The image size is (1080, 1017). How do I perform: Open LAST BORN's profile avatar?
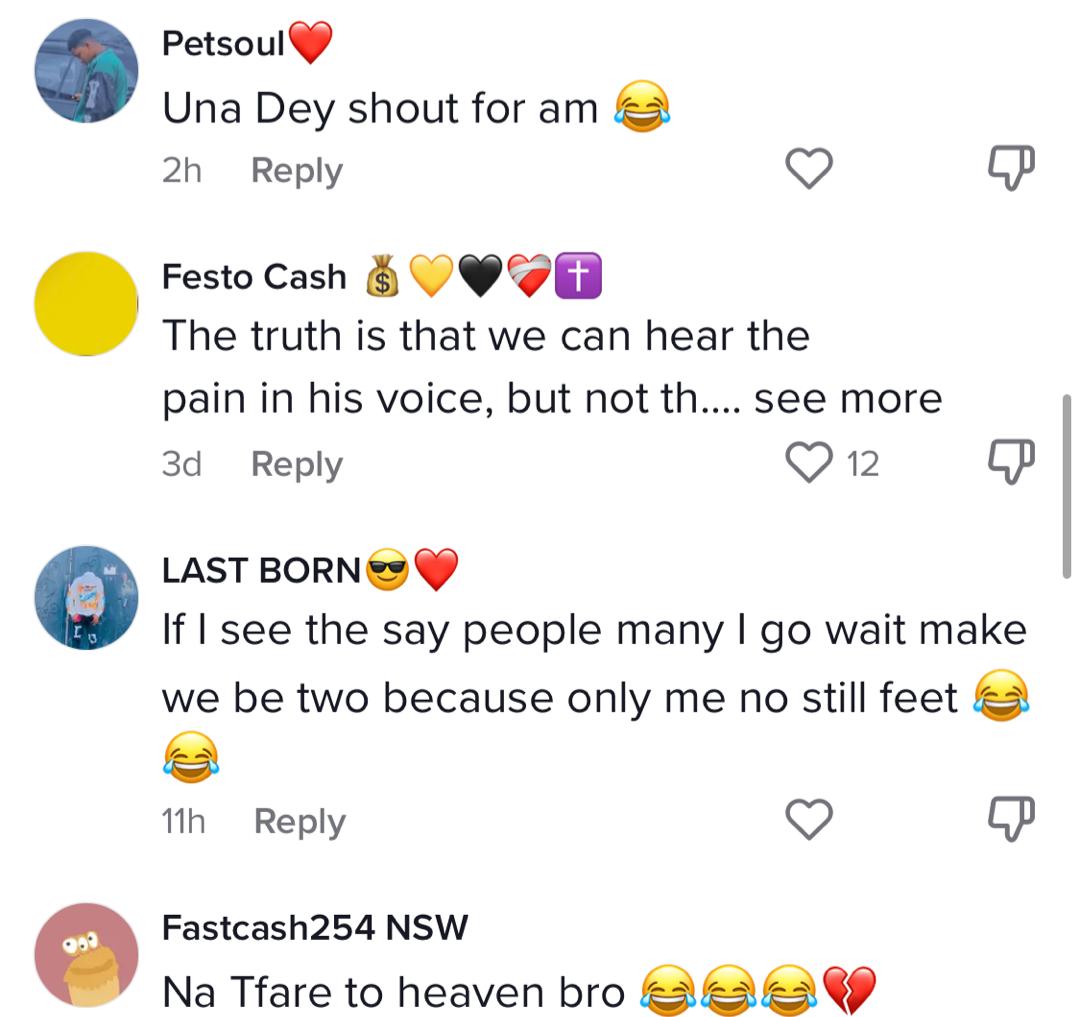(86, 598)
